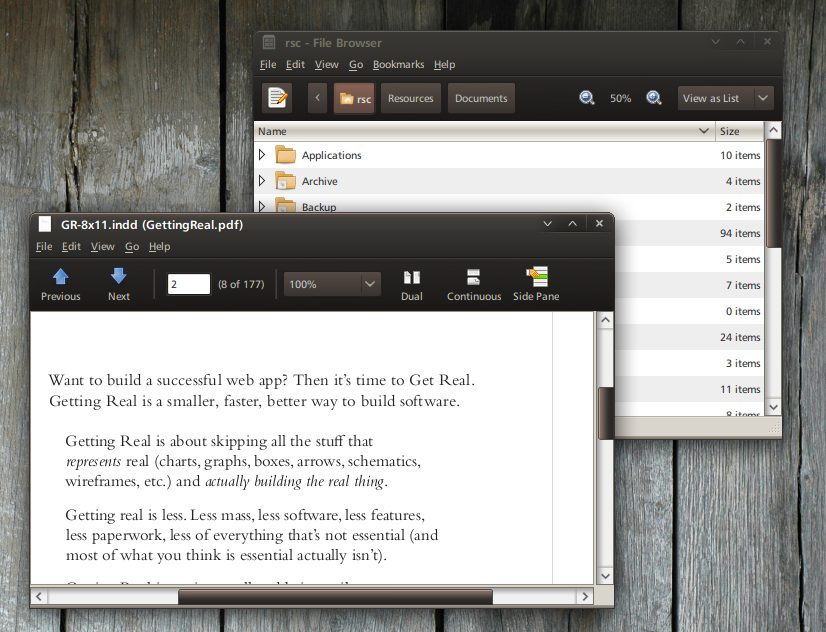Click File Browser scrollbar down arrow
The image size is (826, 632).
tap(773, 407)
